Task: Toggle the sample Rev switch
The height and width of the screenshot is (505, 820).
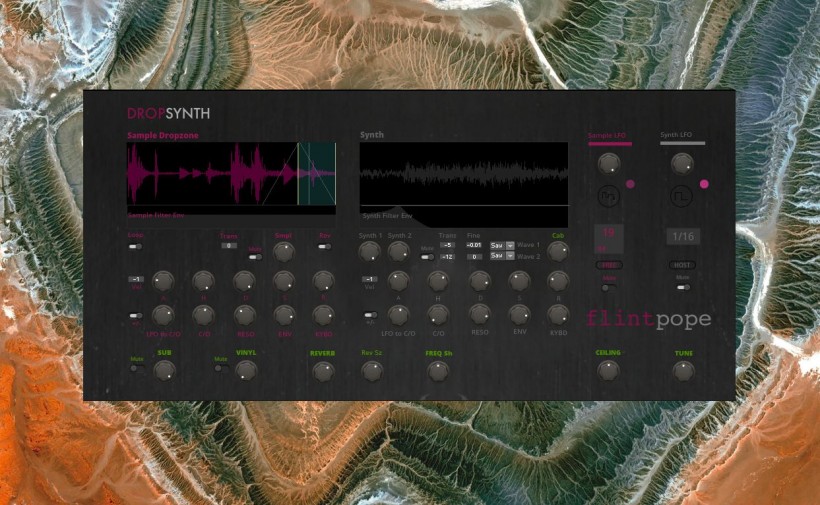Action: [x=324, y=246]
